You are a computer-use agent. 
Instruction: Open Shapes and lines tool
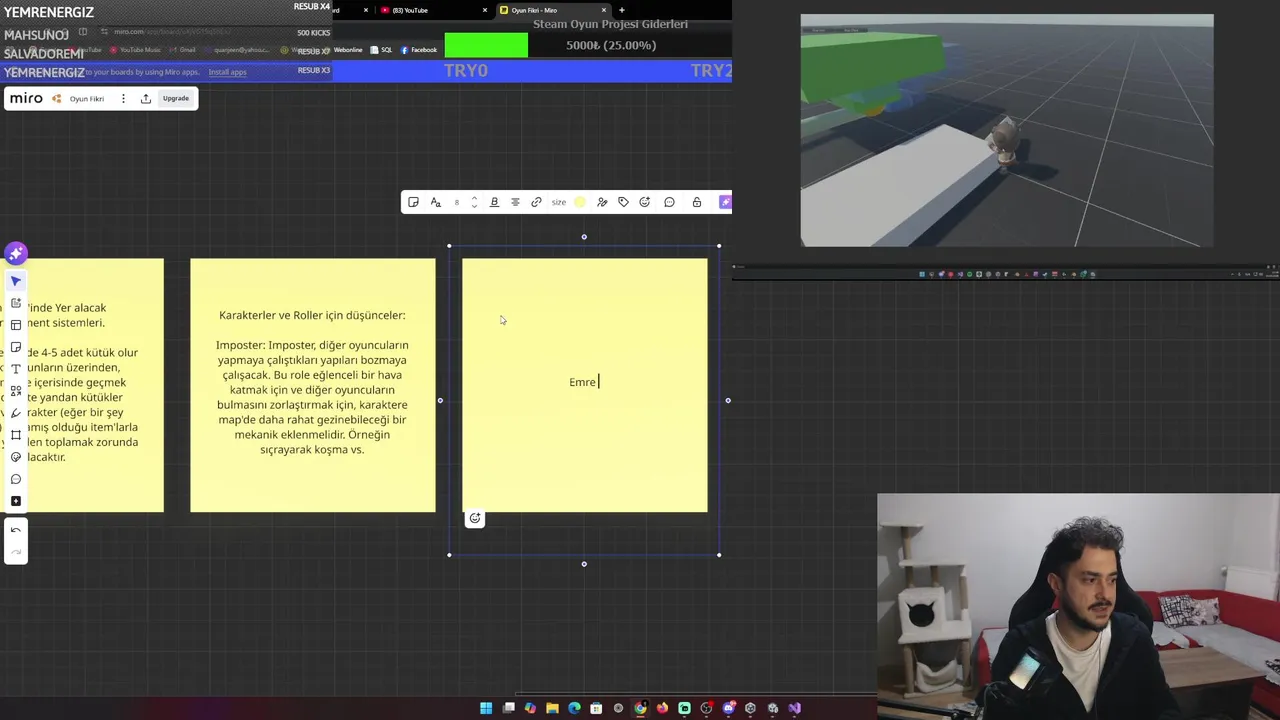point(15,391)
